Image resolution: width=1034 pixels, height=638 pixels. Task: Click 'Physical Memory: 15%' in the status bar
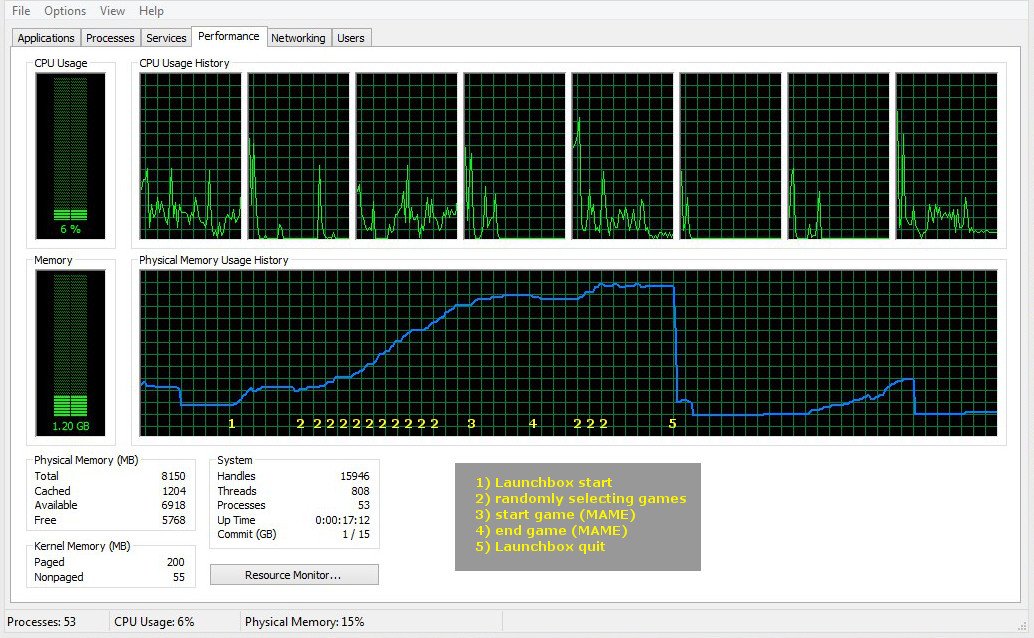click(305, 622)
